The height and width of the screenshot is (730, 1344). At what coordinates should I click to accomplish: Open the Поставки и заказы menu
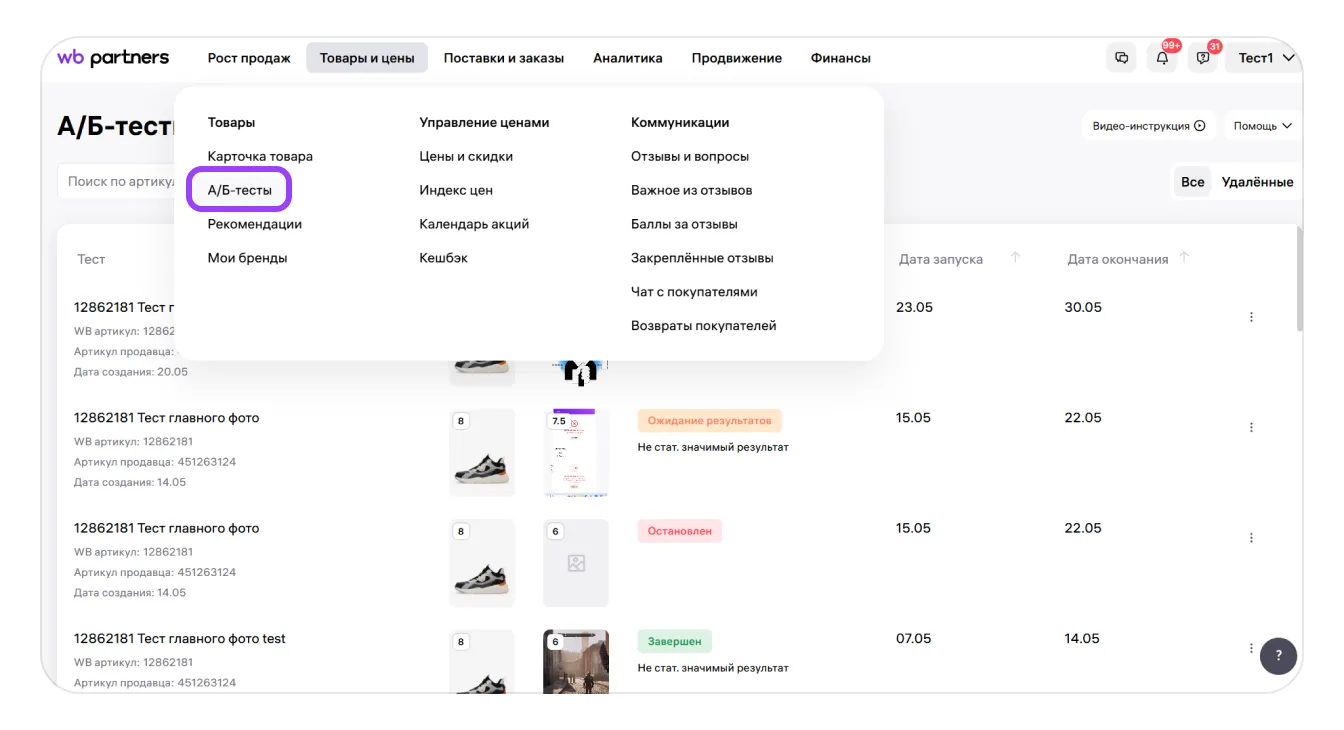[x=504, y=58]
